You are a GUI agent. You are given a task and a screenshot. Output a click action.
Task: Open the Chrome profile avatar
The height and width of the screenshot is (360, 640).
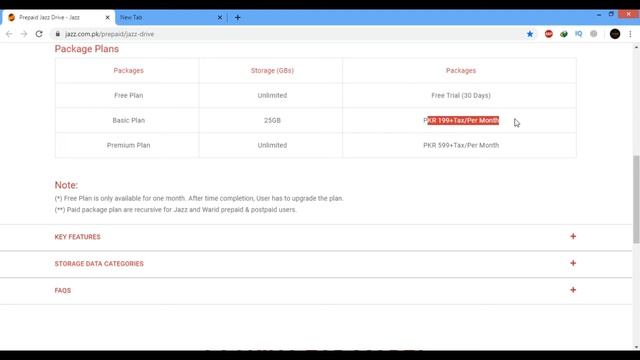615,34
